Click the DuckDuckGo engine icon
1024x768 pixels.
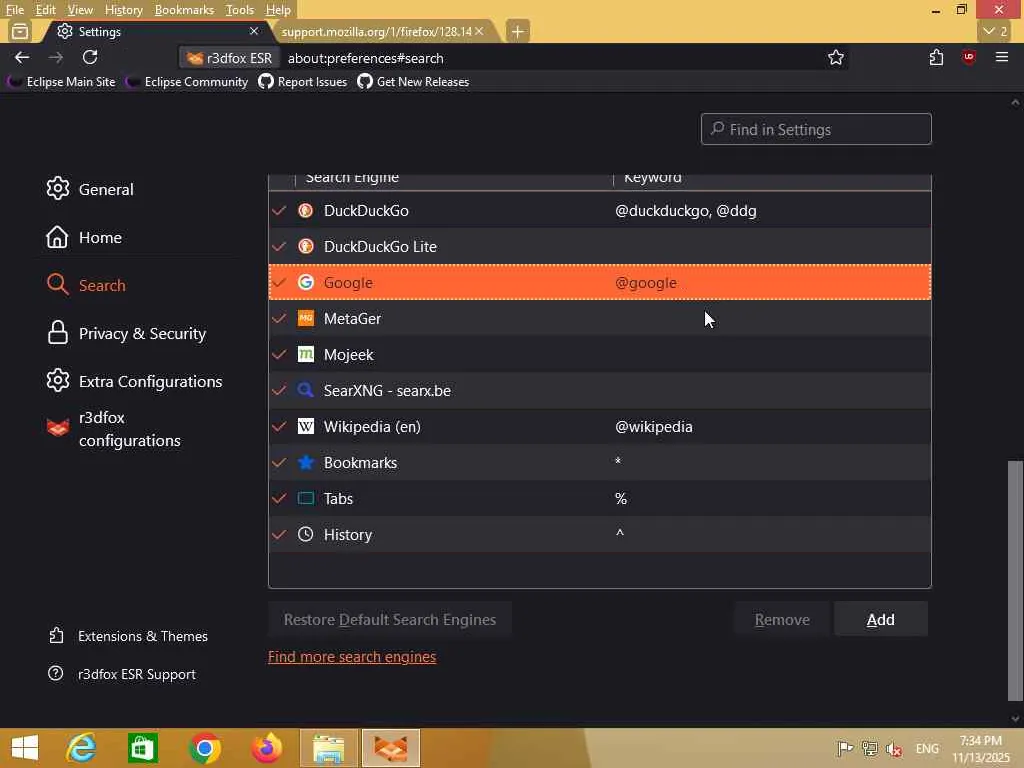click(x=305, y=210)
